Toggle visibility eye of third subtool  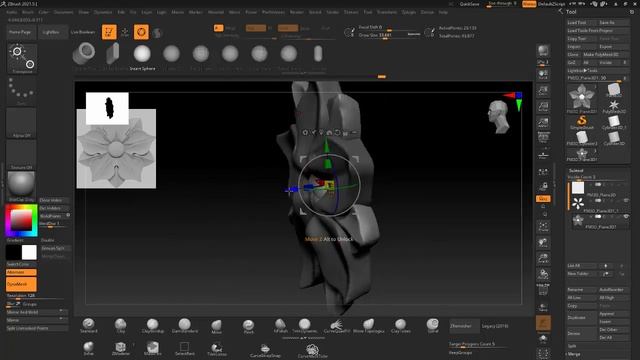point(626,217)
